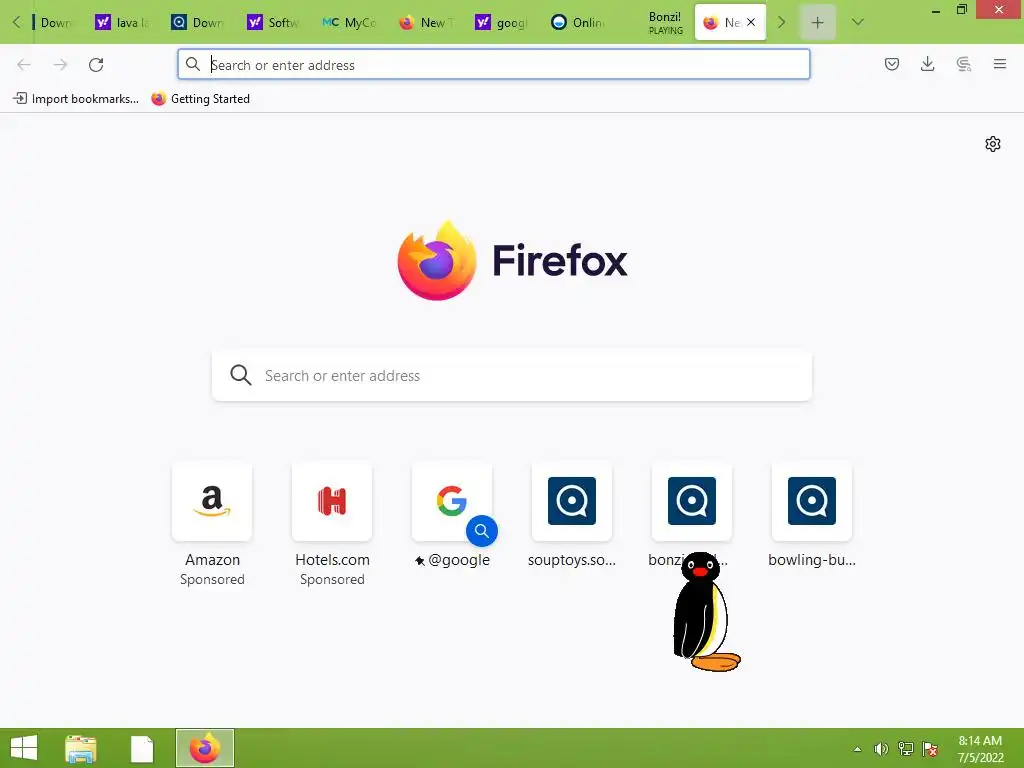Minimize the Firefox window
This screenshot has width=1024, height=768.
936,10
